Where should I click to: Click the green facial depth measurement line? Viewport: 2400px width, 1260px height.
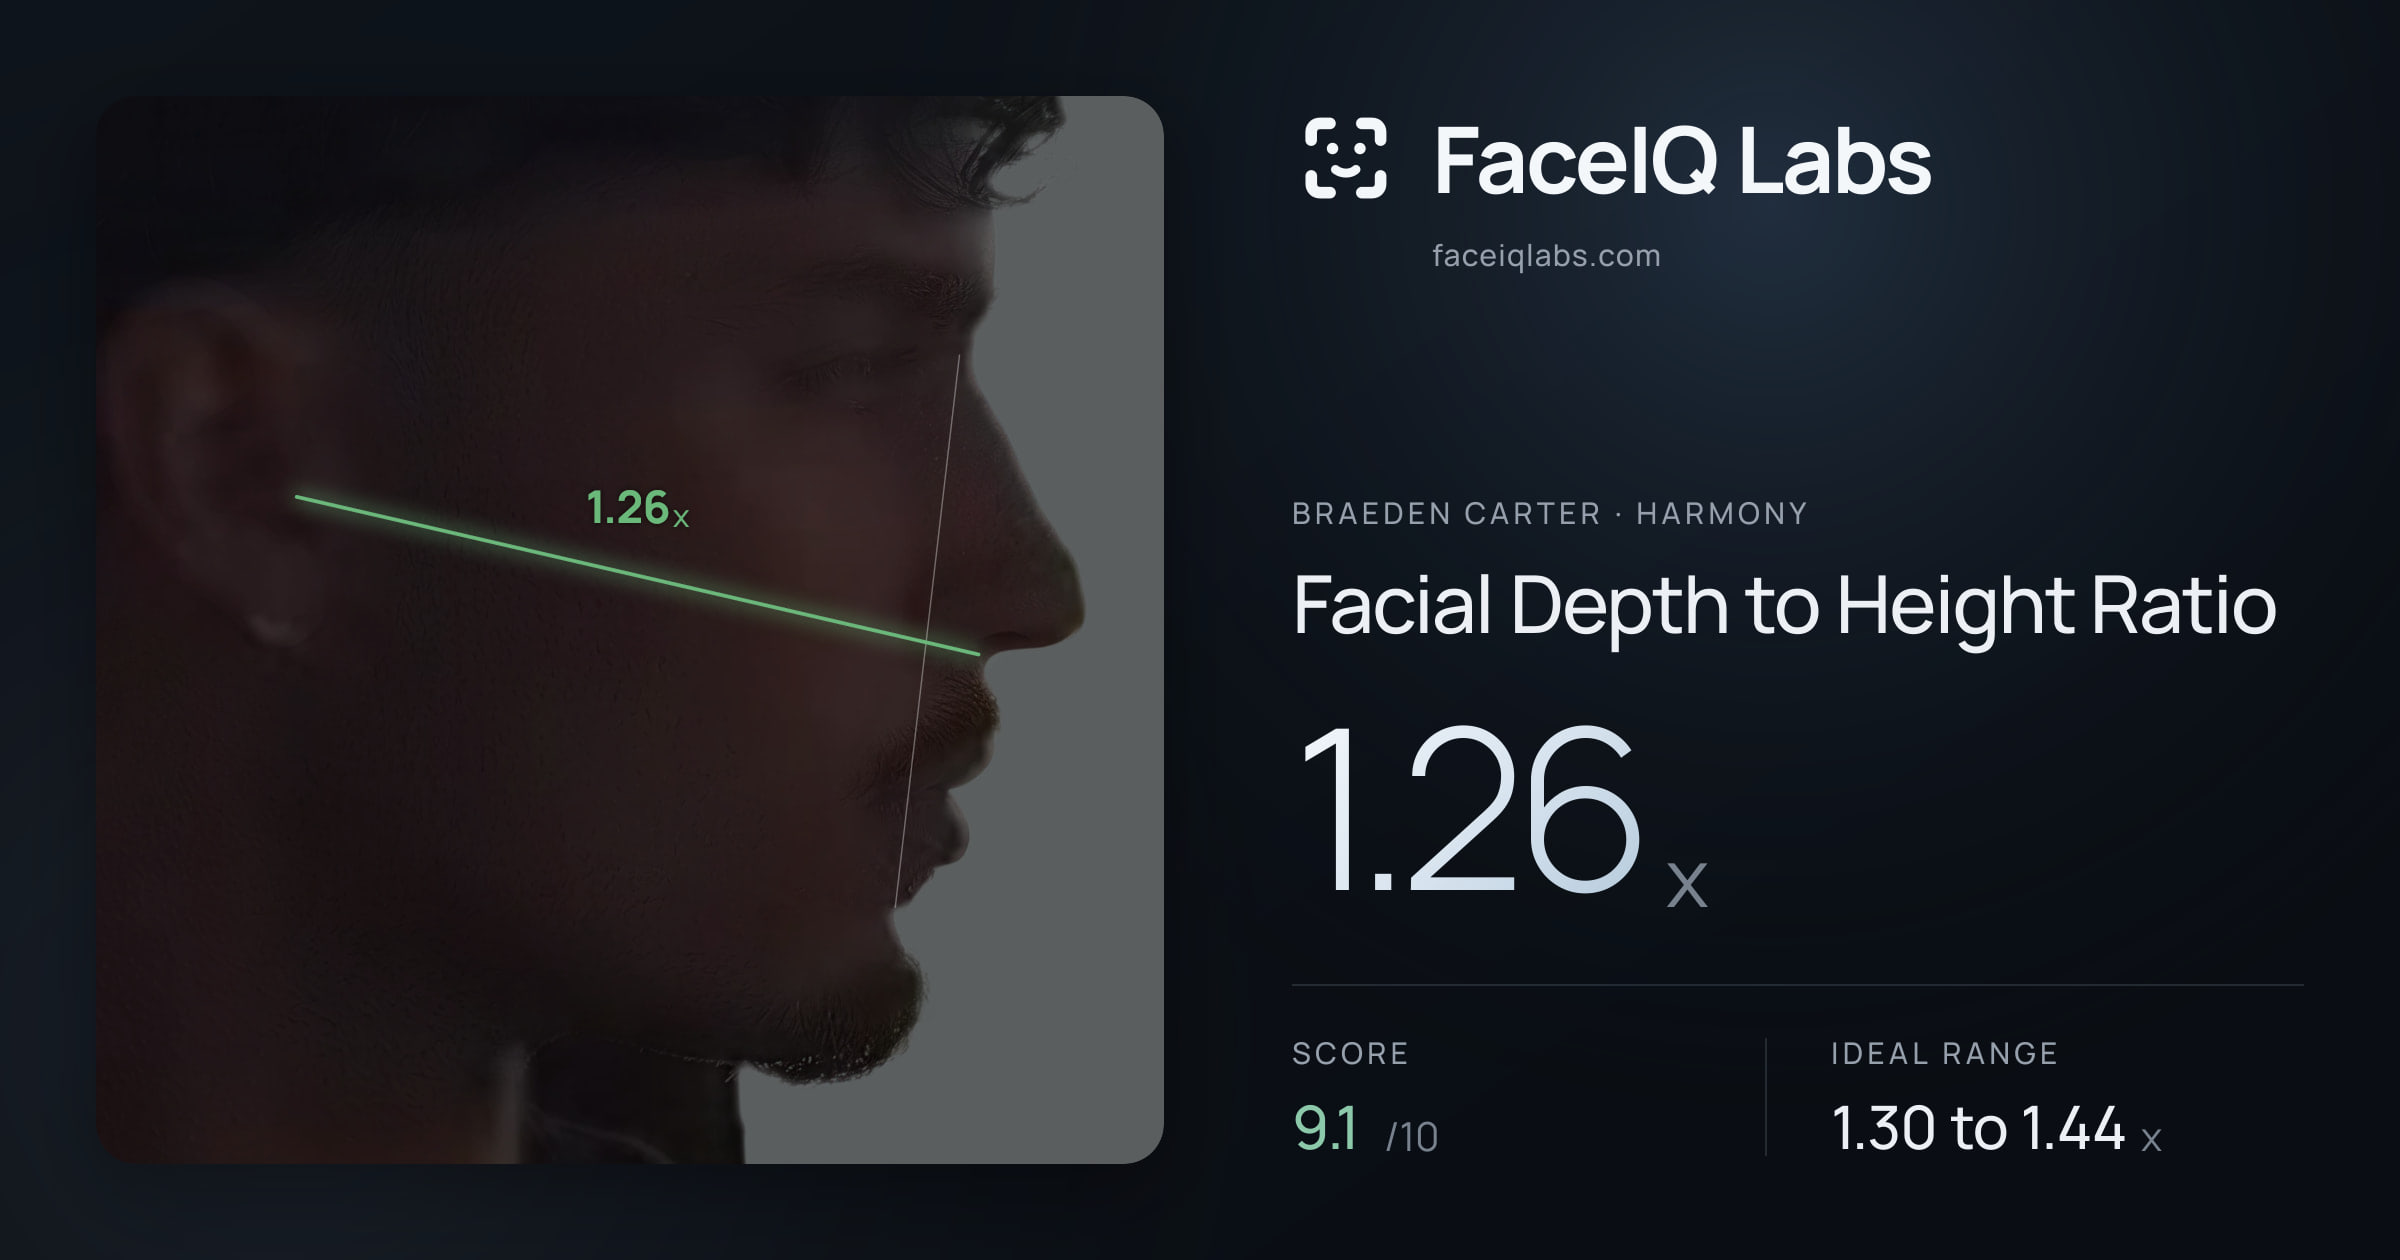point(637,575)
